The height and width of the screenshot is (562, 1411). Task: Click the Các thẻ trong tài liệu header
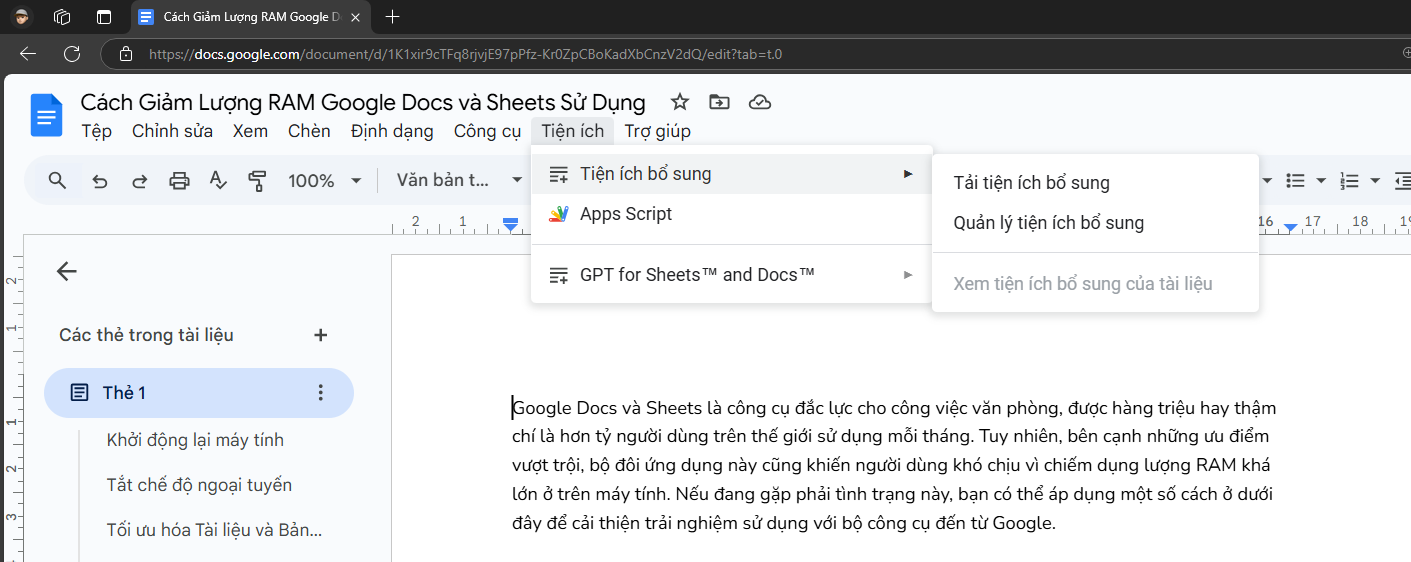pyautogui.click(x=146, y=335)
